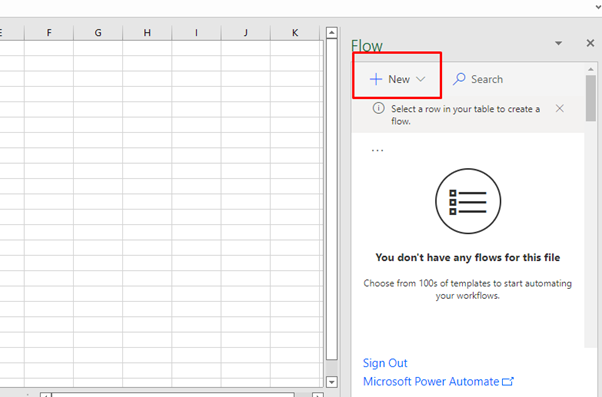The width and height of the screenshot is (602, 397).
Task: Click the list icon in the empty flows circle
Action: pos(468,202)
